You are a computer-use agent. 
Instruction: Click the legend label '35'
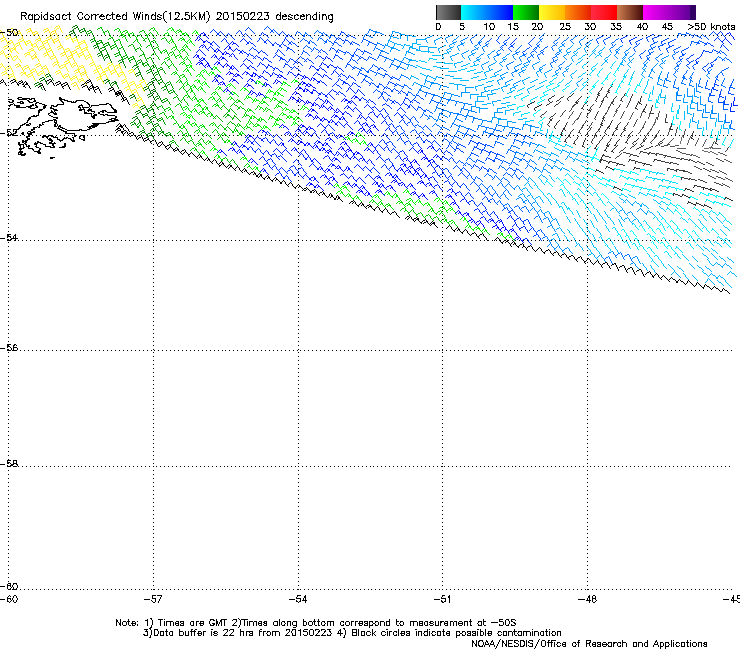pos(616,27)
